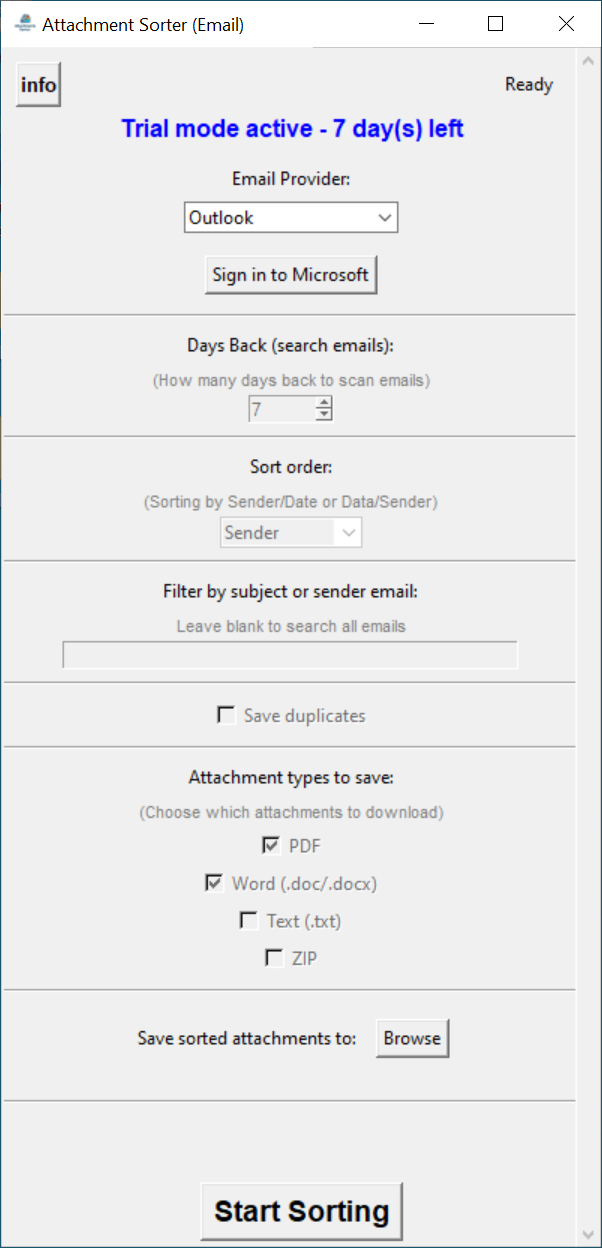Click Sign in to Microsoft button

[291, 275]
